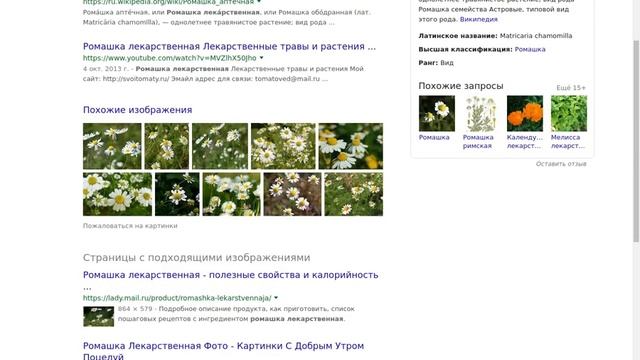Open the first similar image in the top row
Screen dimensions: 640x360
click(112, 146)
